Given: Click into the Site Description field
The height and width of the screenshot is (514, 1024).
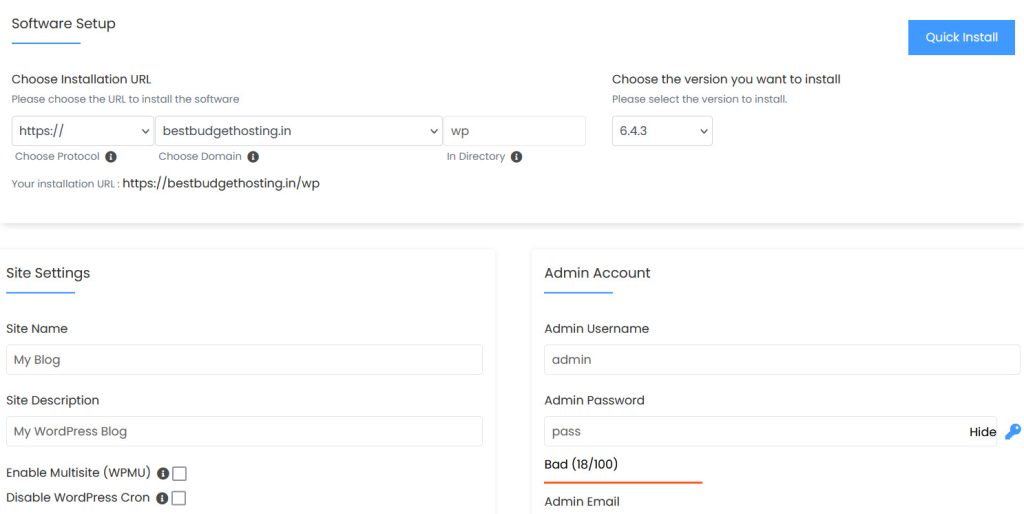Looking at the screenshot, I should click(244, 432).
